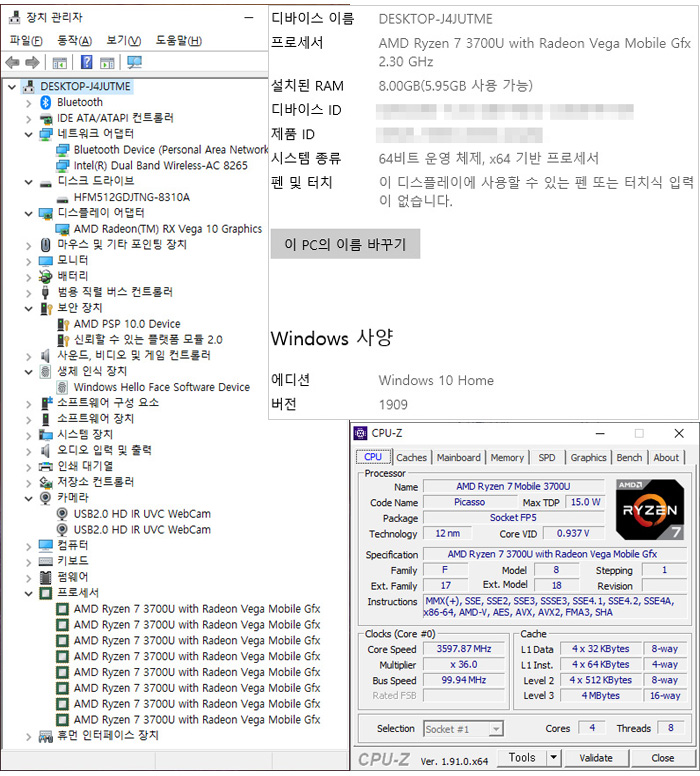Click the back arrow in Device Manager toolbar

click(12, 62)
